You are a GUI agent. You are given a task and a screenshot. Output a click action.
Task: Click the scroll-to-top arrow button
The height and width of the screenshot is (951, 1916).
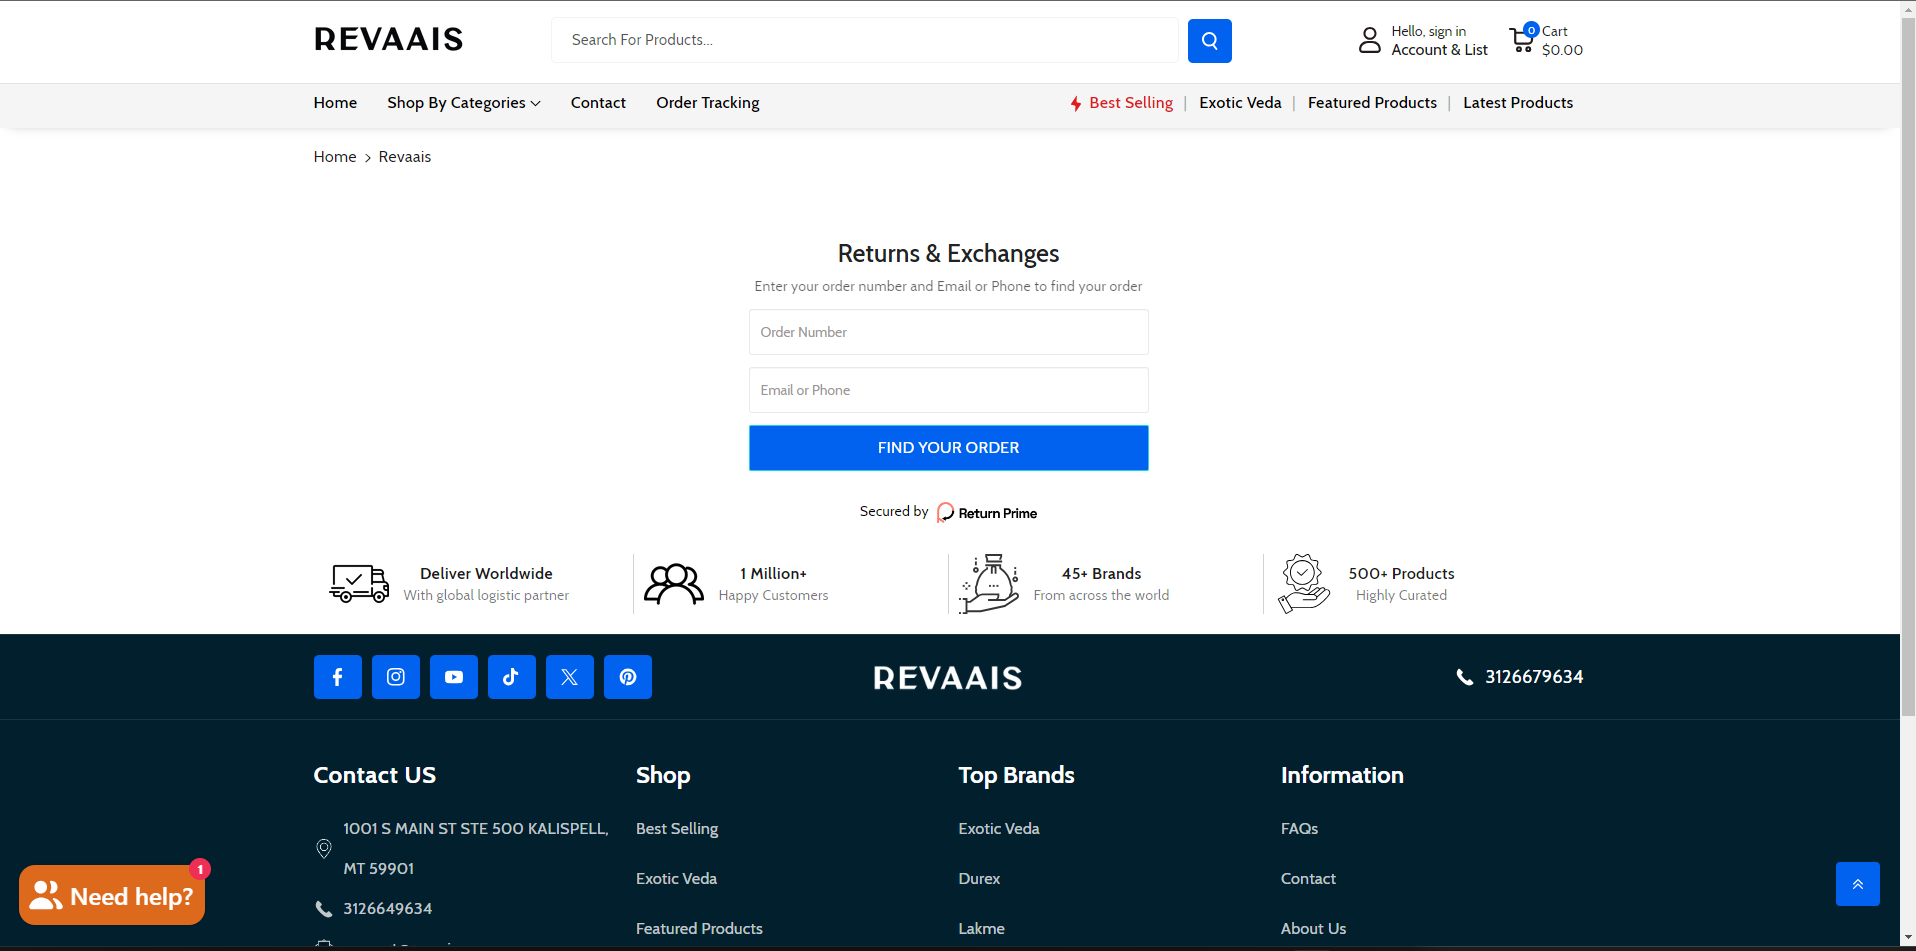pos(1858,884)
